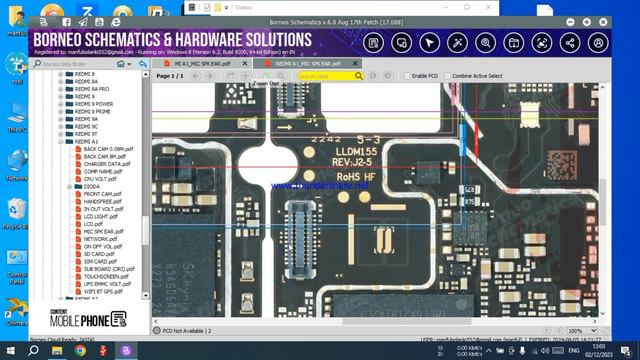Open dropdown arrow next to home icon
640x360 pixels.
click(129, 64)
